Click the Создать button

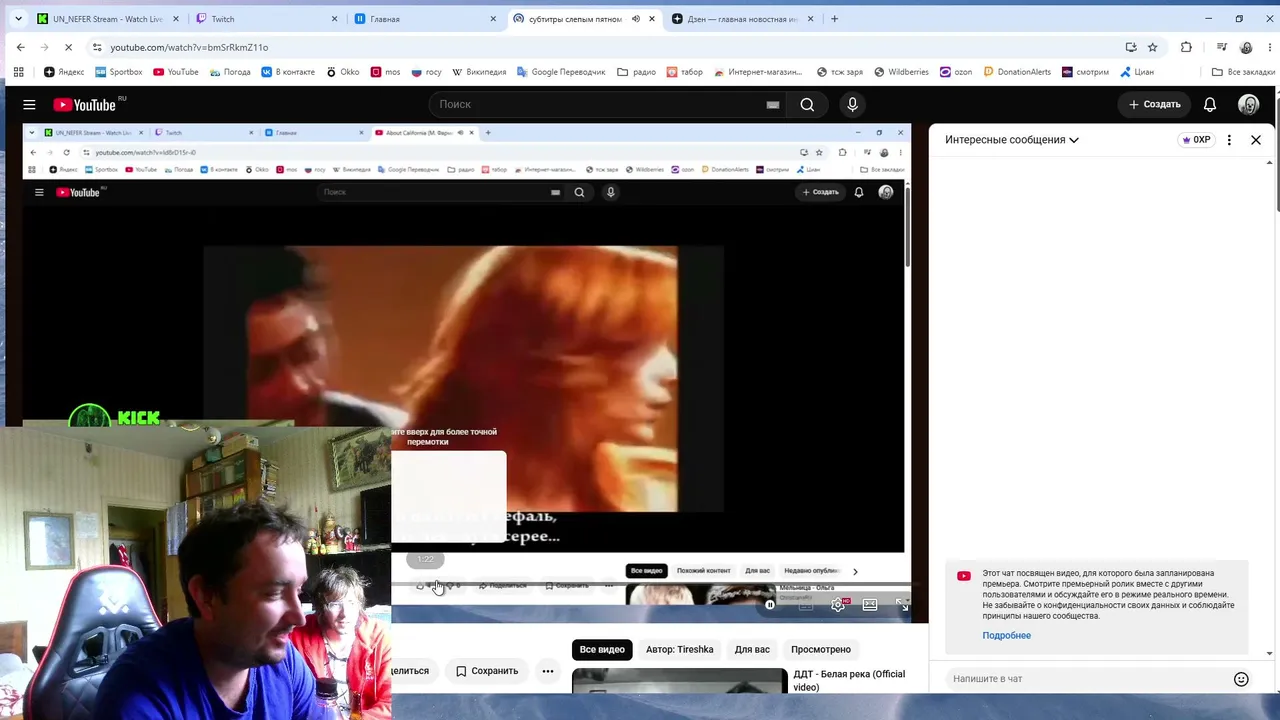pos(1155,104)
